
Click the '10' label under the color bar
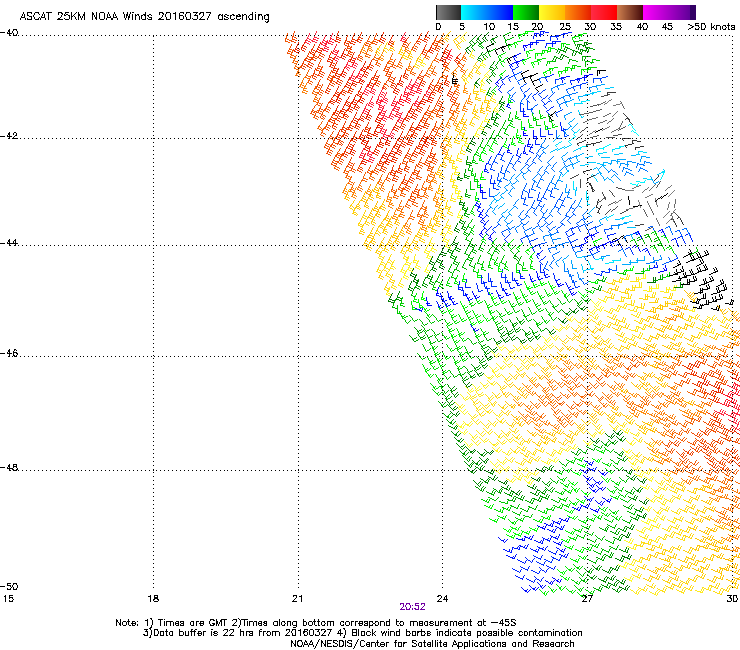[489, 27]
